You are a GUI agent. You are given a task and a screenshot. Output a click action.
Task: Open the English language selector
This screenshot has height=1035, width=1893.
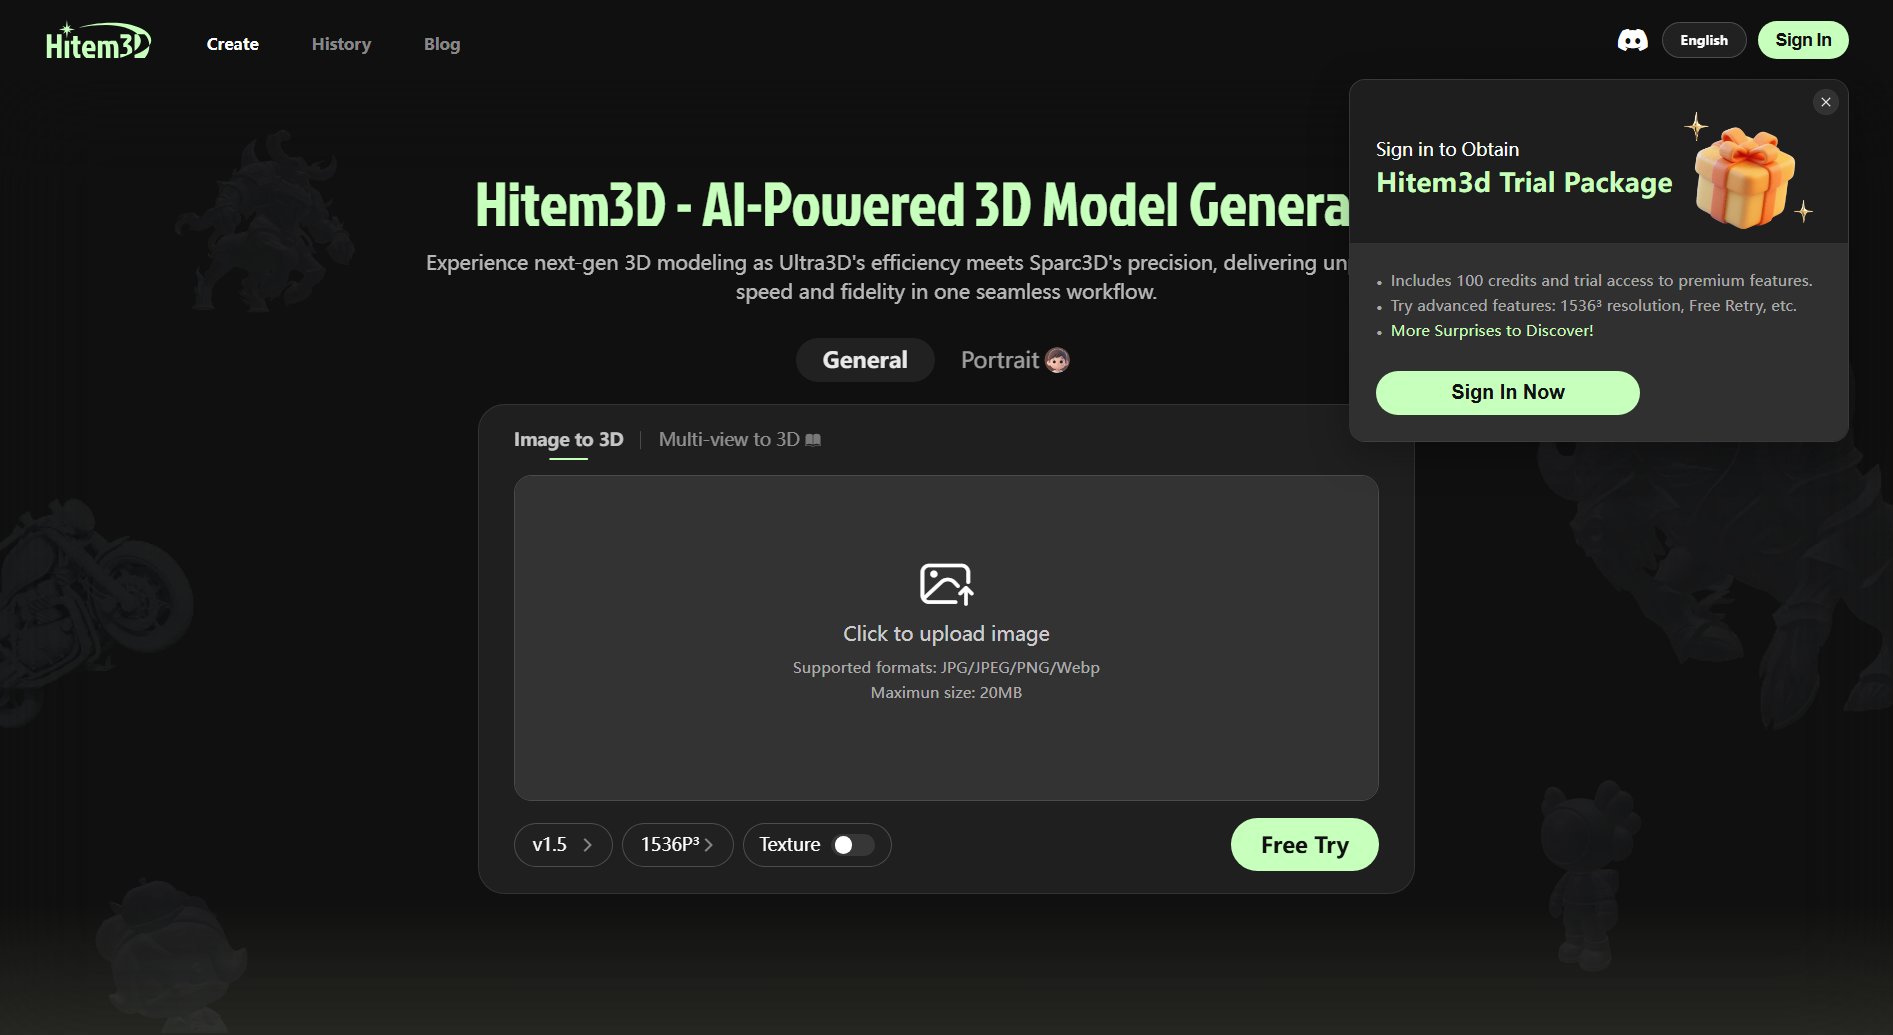1703,40
